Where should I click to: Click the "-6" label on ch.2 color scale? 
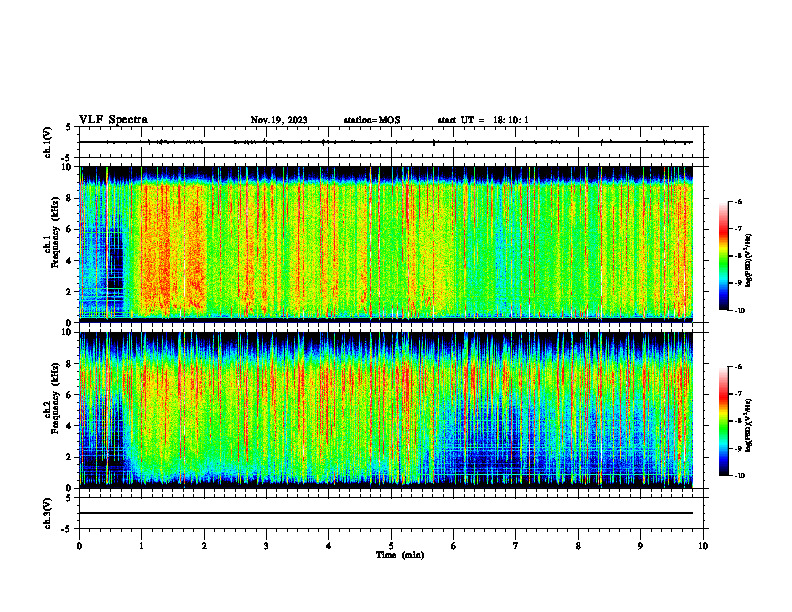click(x=737, y=367)
